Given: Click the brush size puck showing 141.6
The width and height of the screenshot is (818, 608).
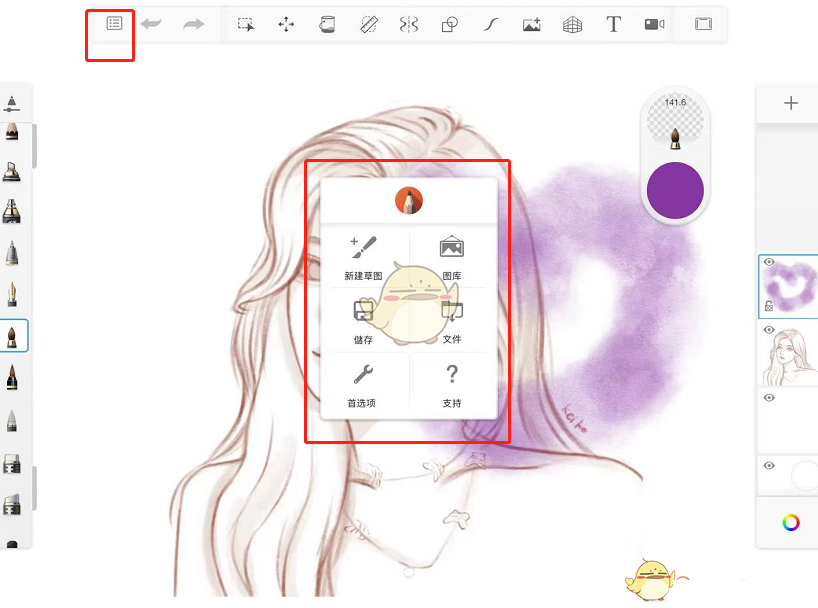Looking at the screenshot, I should click(x=675, y=121).
